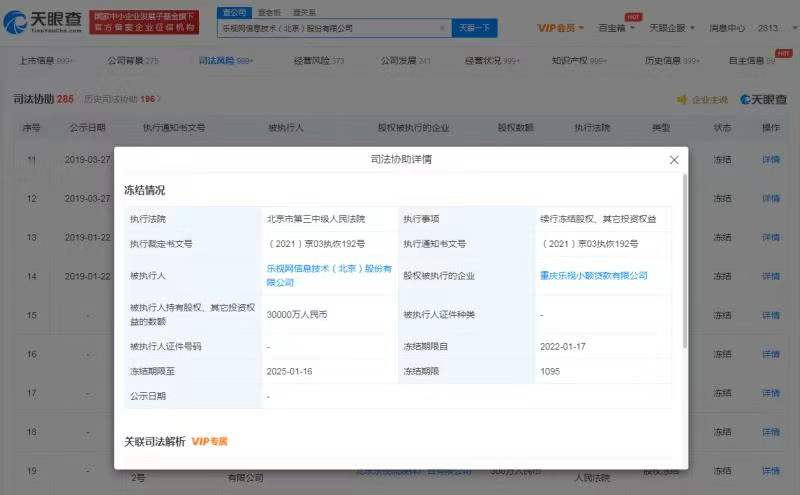Select the 经营风险 tab

[316, 61]
